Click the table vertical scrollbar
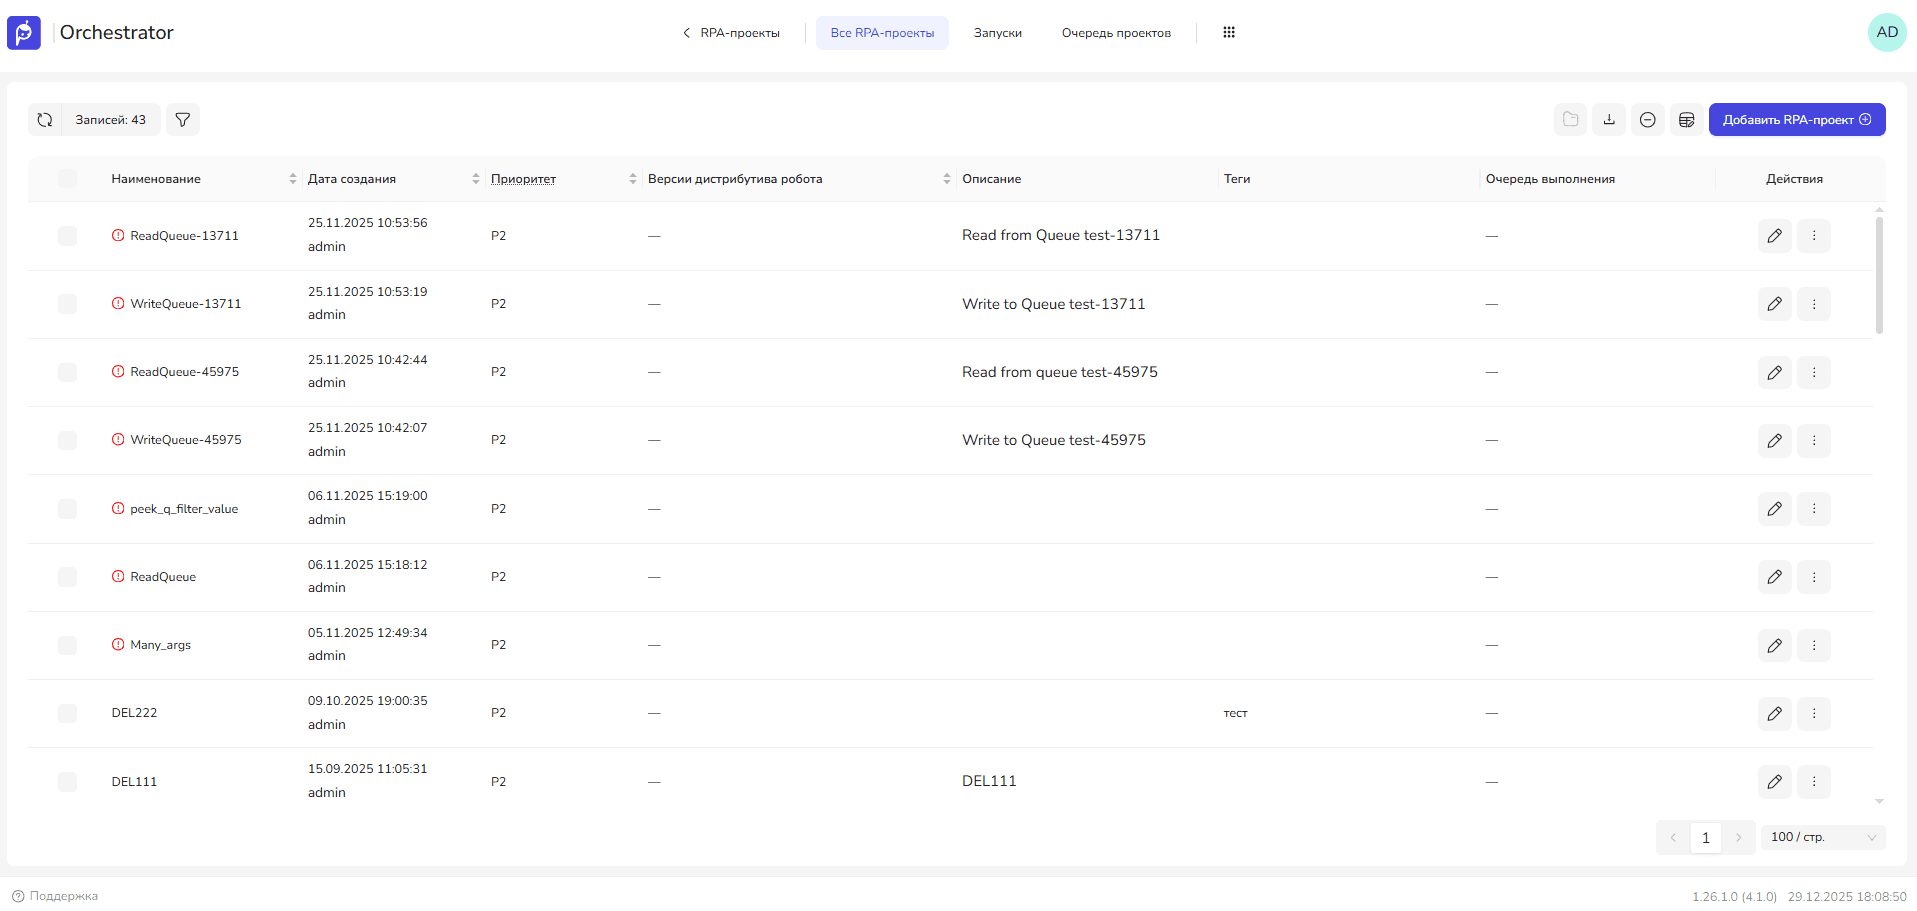 coord(1879,275)
